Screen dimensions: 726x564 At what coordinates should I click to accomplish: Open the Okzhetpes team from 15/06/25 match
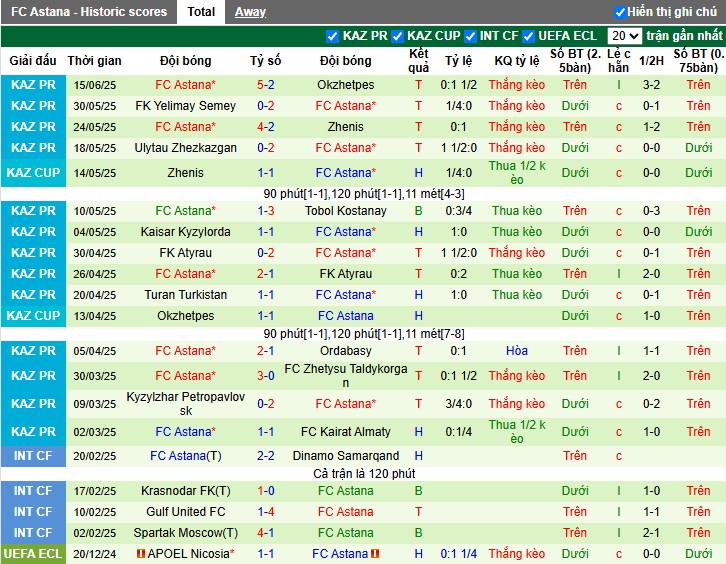coord(345,85)
